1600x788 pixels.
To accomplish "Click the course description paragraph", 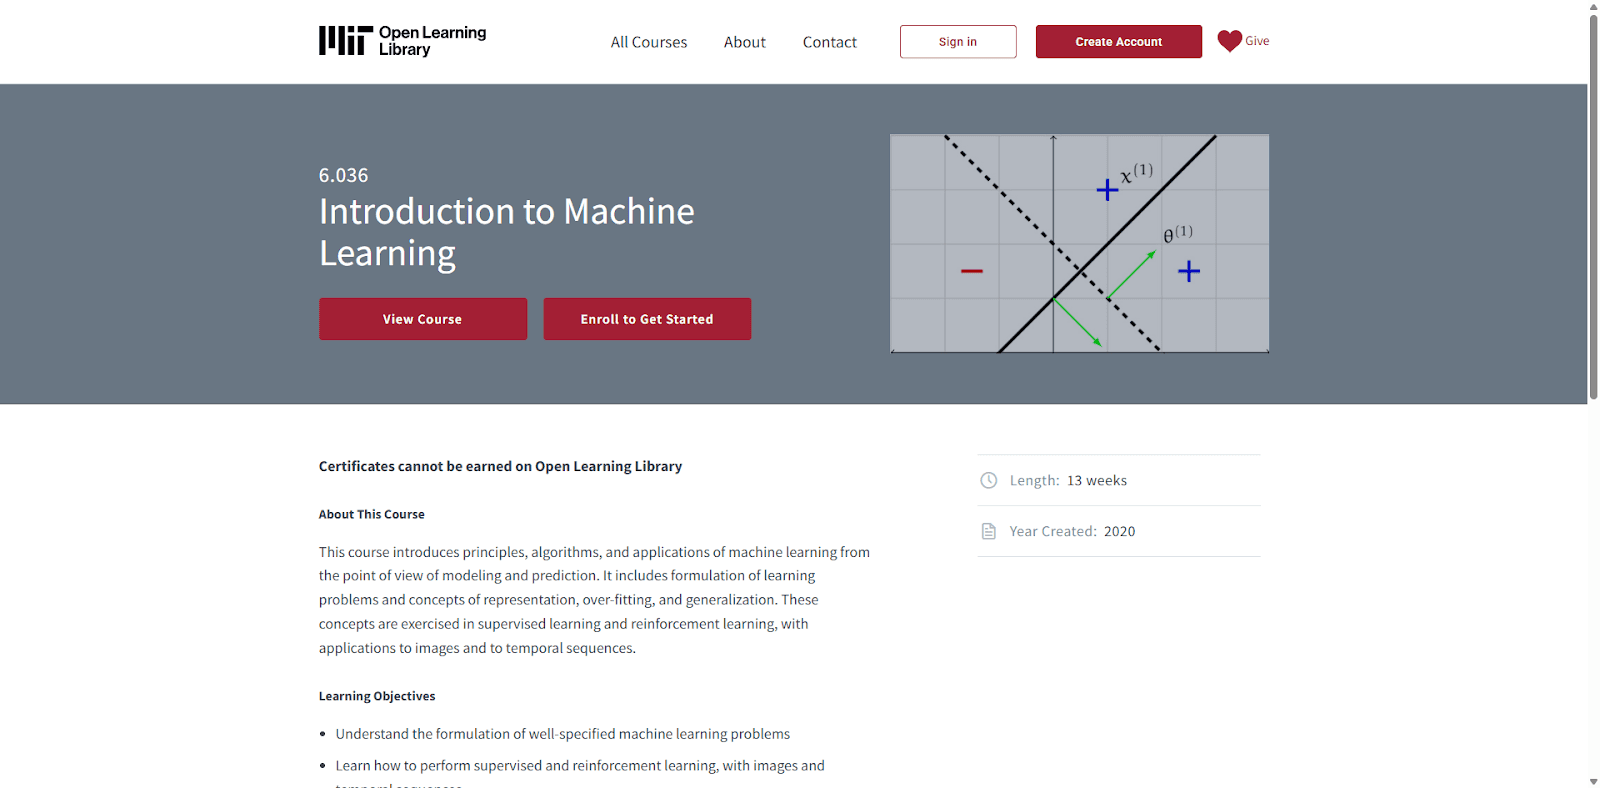I will (595, 600).
